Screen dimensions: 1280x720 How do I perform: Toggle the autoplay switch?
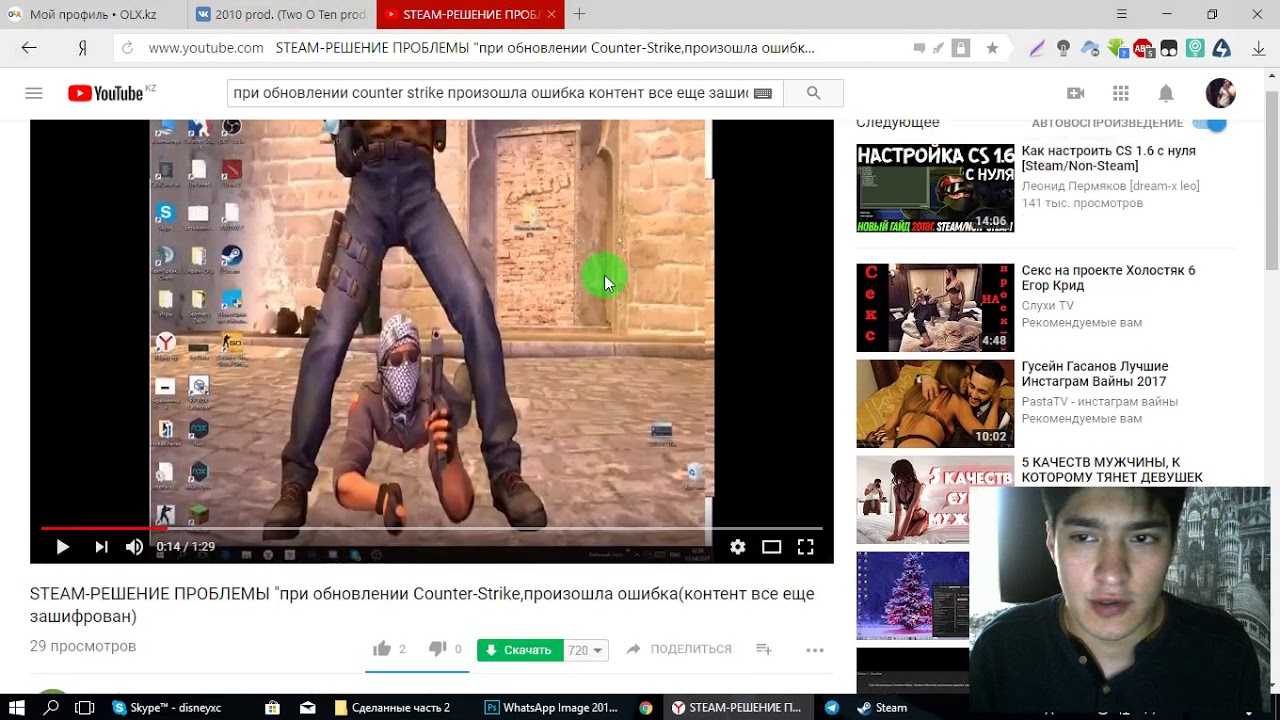tap(1211, 123)
